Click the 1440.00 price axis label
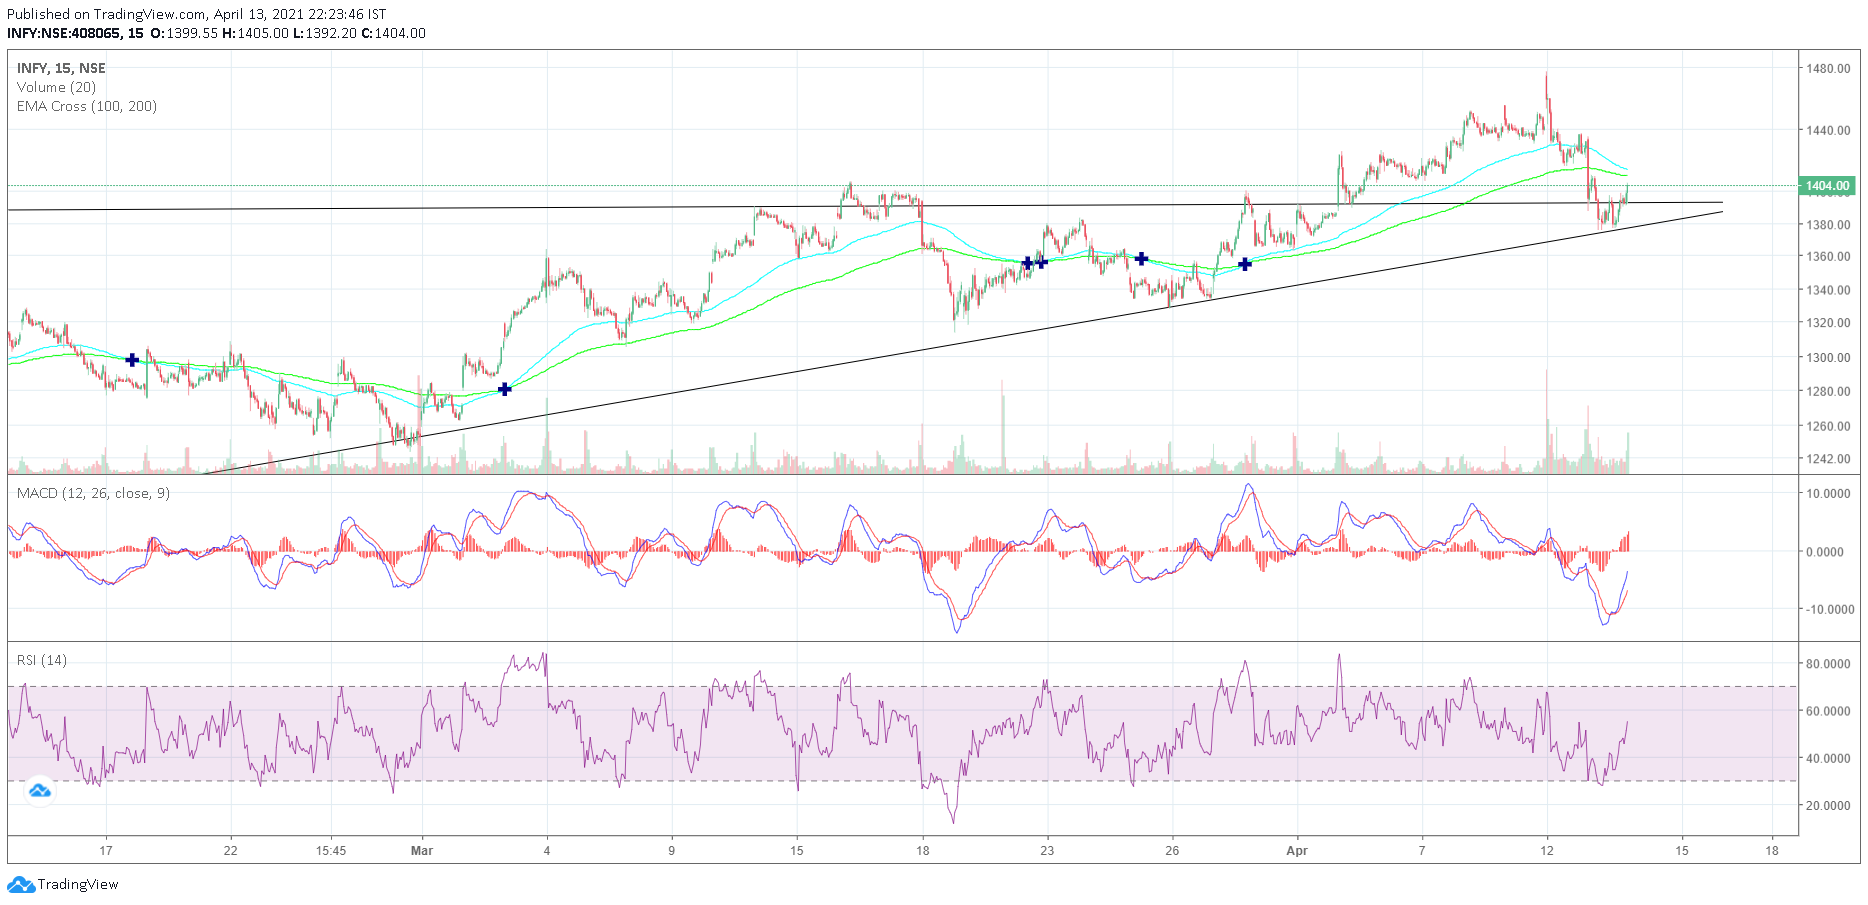 click(x=1827, y=130)
